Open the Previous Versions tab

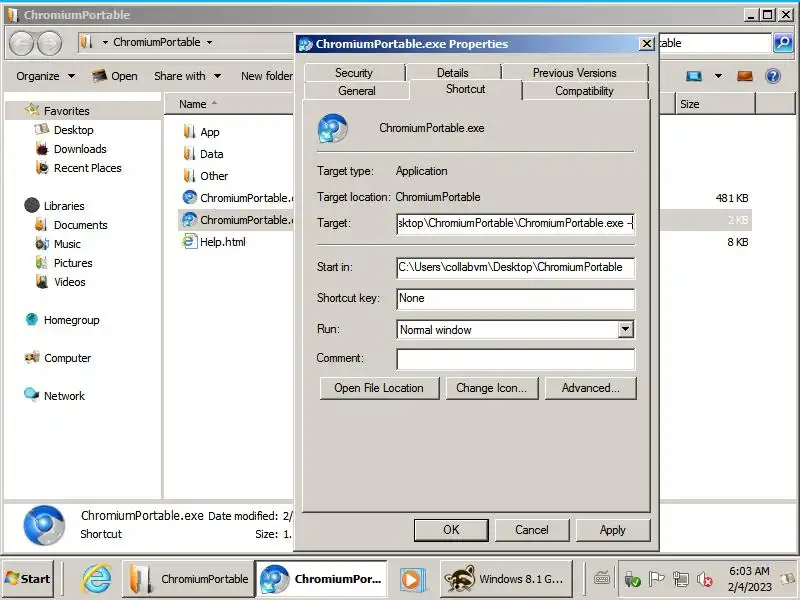tap(574, 73)
